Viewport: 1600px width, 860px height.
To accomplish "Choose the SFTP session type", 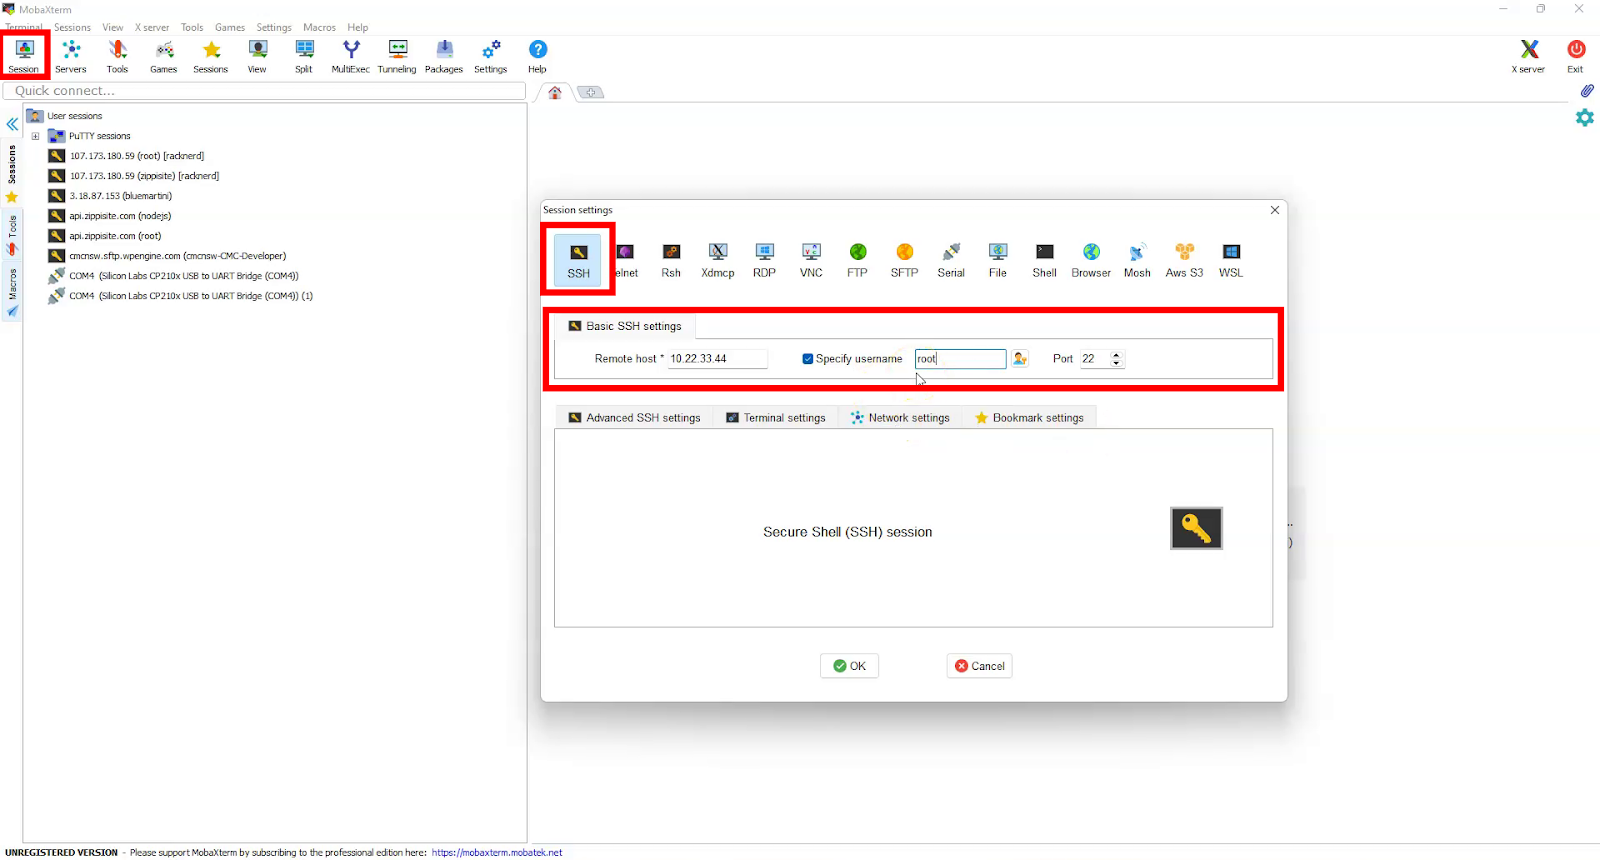I will (x=905, y=260).
